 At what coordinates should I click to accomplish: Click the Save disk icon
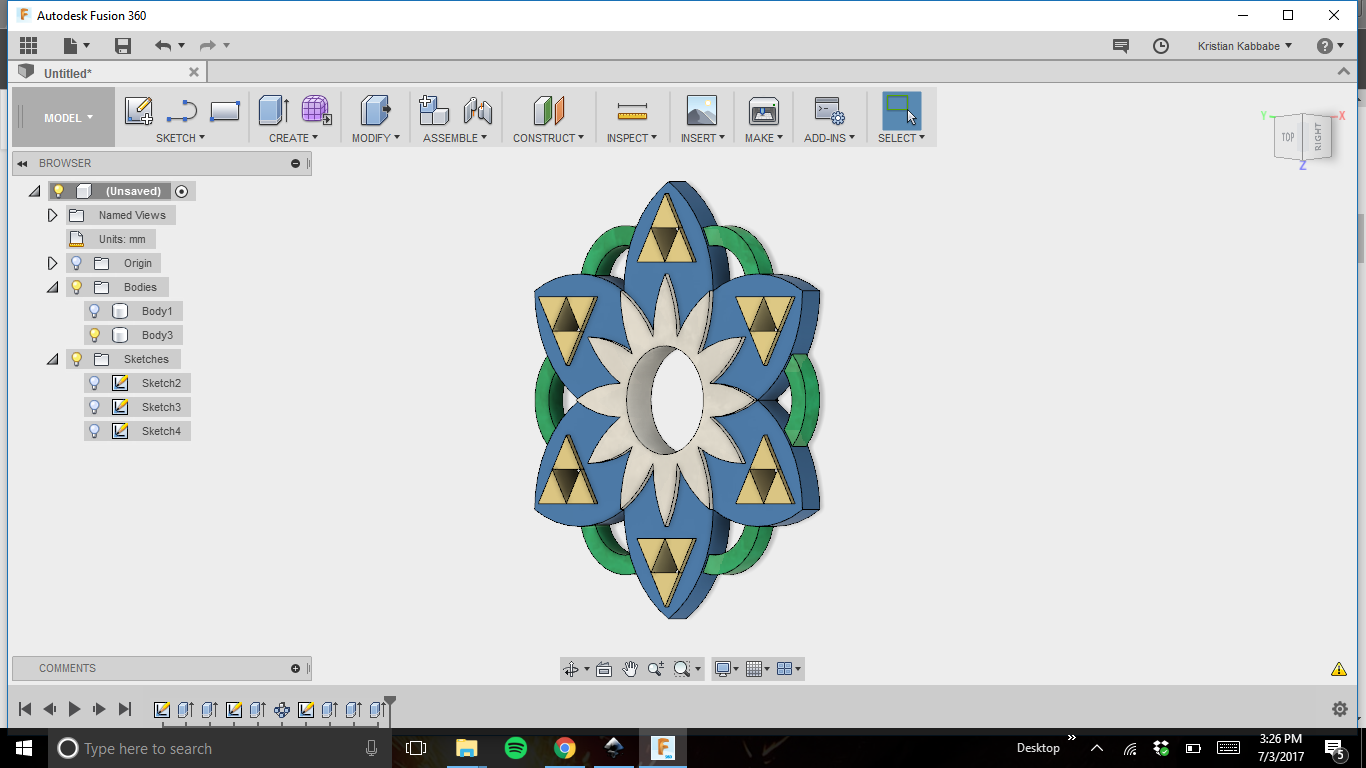coord(123,46)
